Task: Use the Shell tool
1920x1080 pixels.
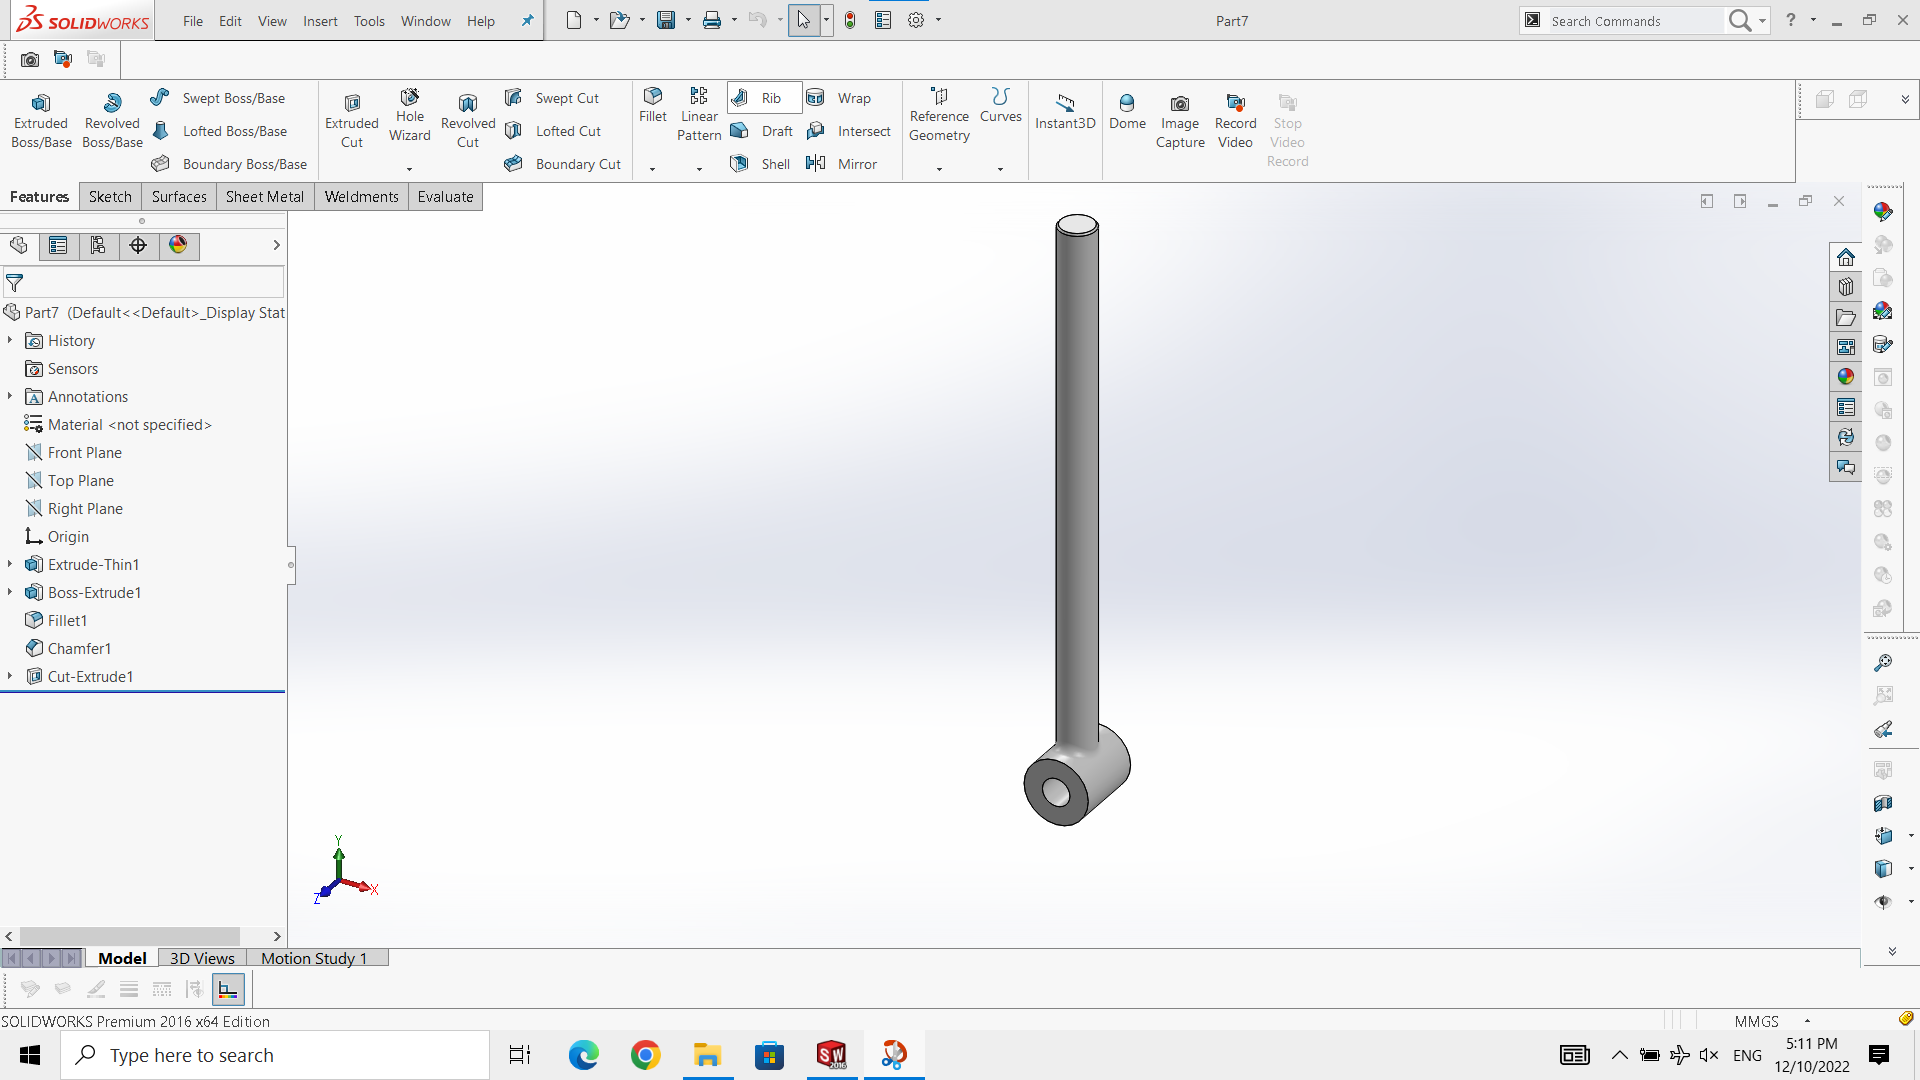Action: pos(760,164)
